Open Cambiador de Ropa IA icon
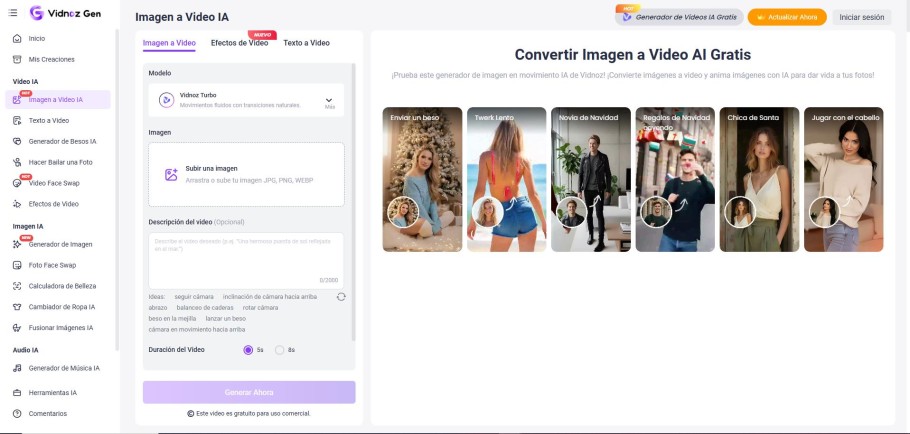Image resolution: width=910 pixels, height=434 pixels. (17, 307)
